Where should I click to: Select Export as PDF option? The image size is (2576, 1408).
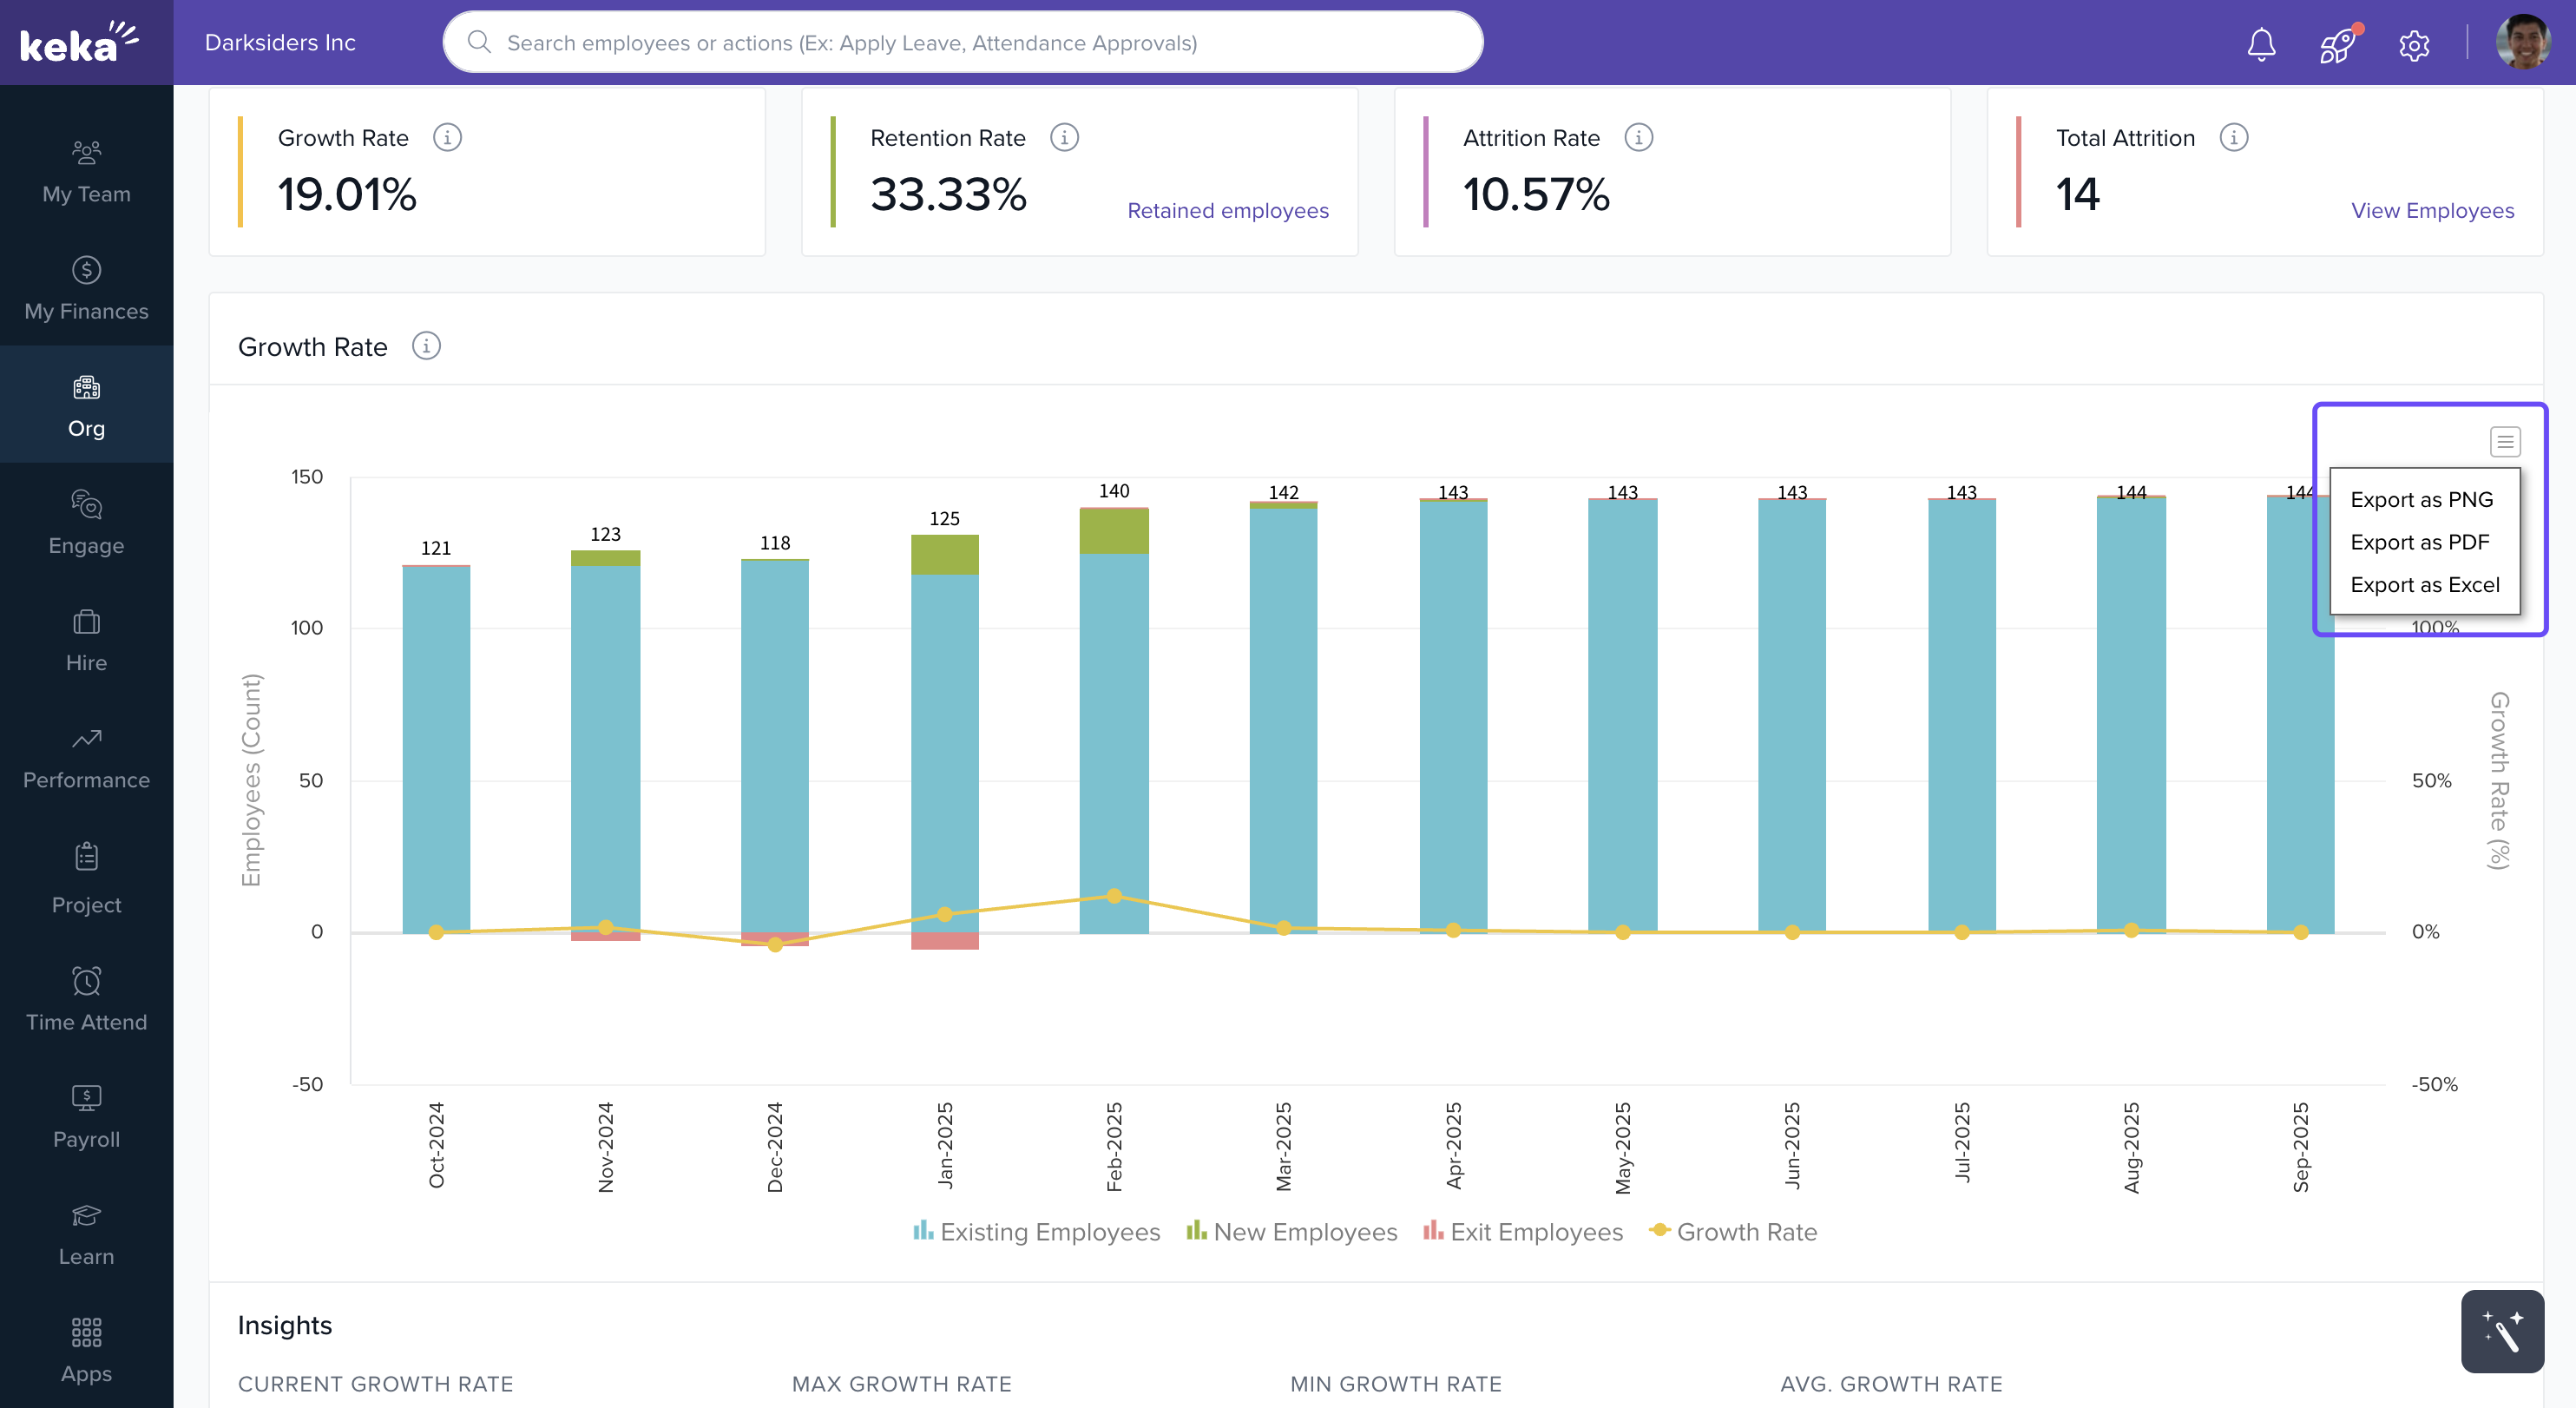coord(2419,542)
